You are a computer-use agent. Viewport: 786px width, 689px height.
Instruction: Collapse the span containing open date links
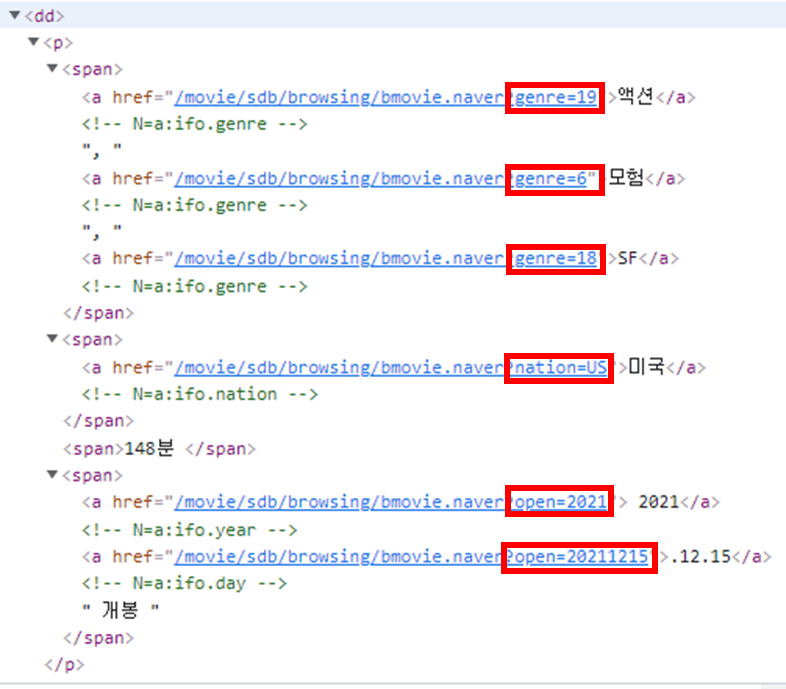52,474
